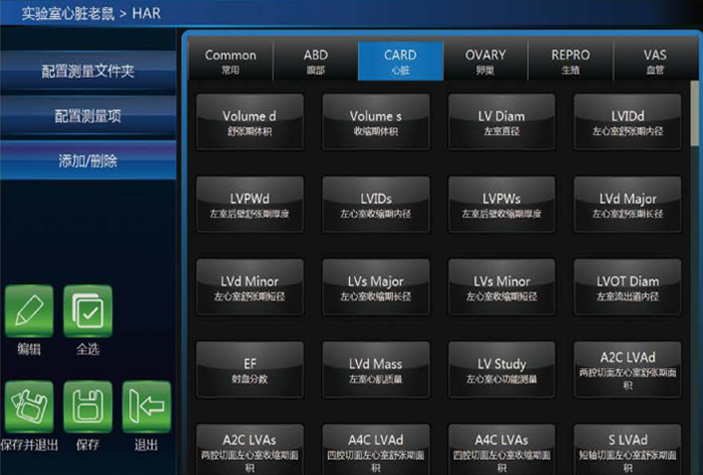This screenshot has width=703, height=475.
Task: Select the A2C LVAd measurement button
Action: [x=628, y=370]
